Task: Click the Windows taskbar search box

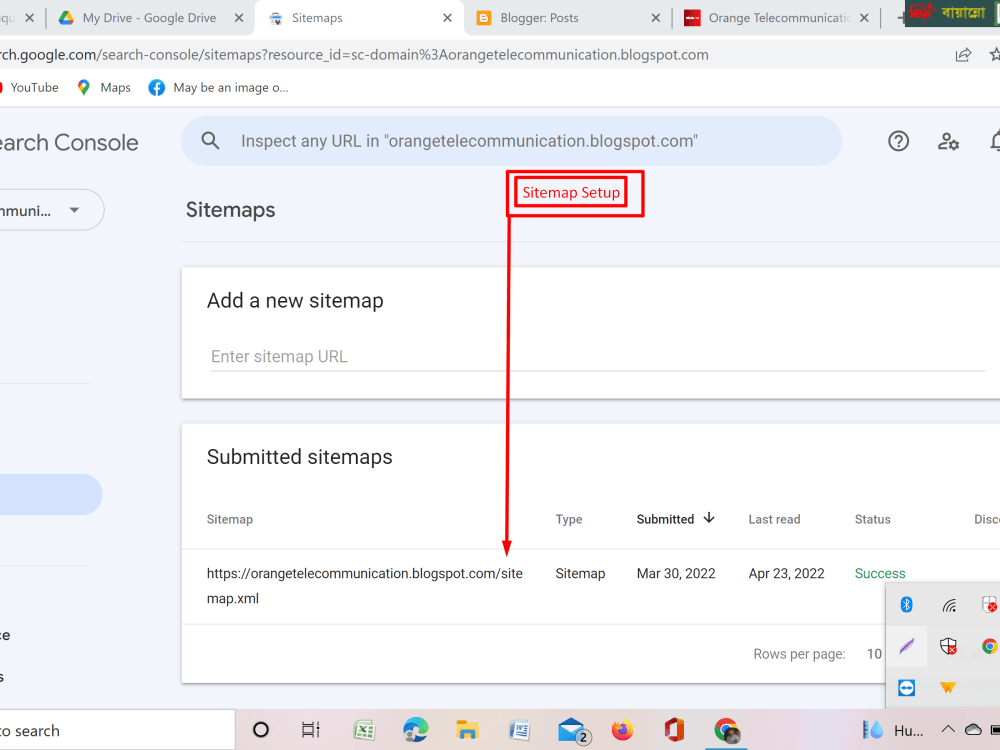Action: 117,730
